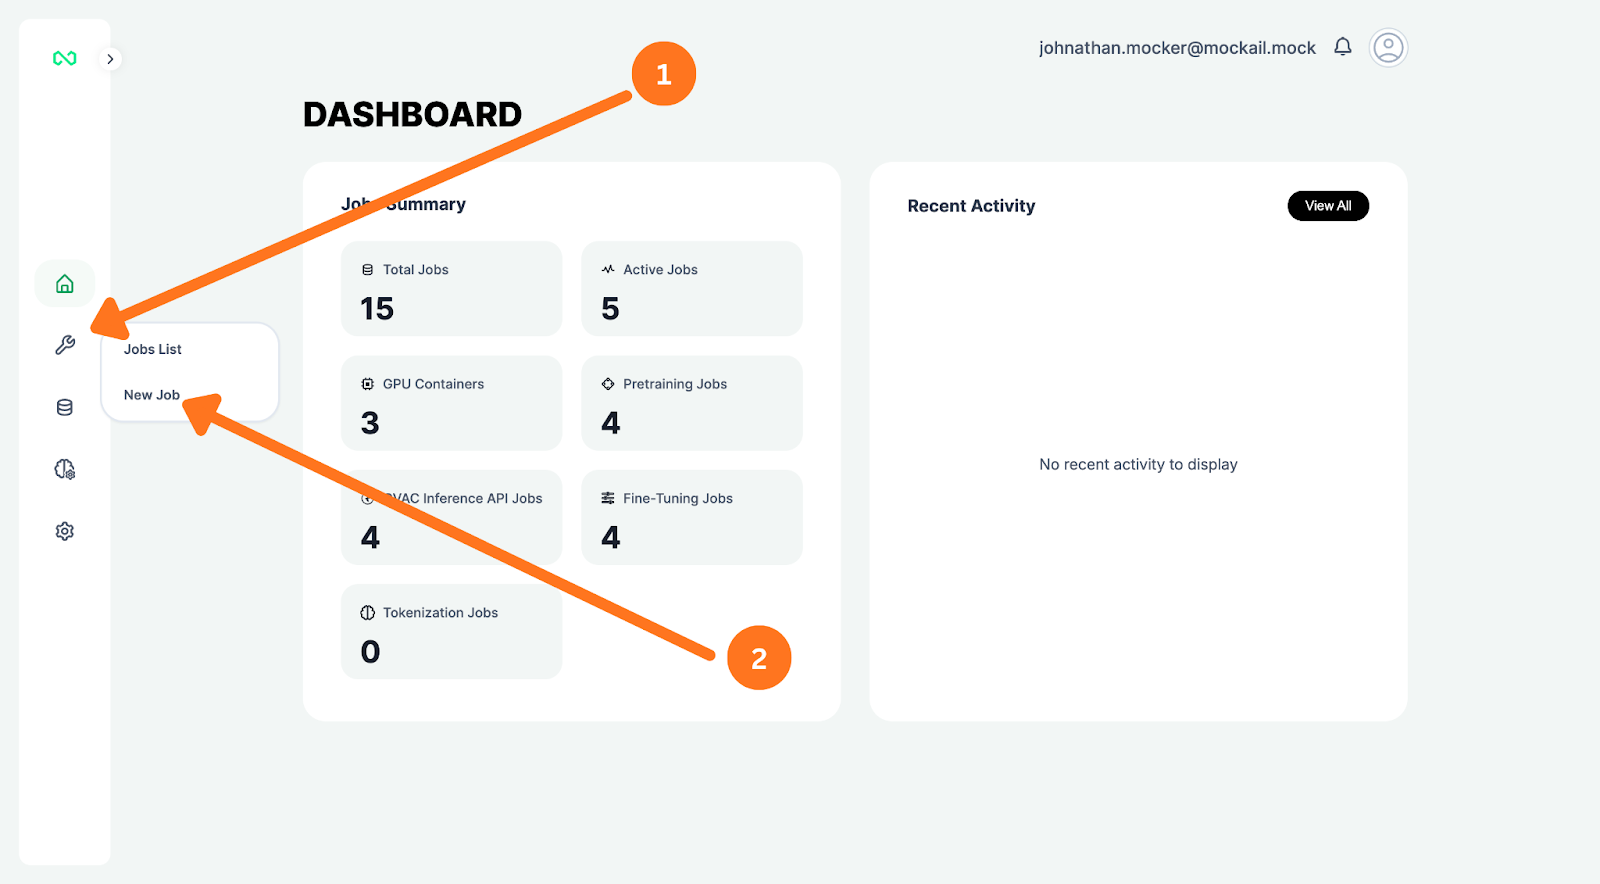Go to the Home dashboard icon
1600x884 pixels.
coord(65,284)
